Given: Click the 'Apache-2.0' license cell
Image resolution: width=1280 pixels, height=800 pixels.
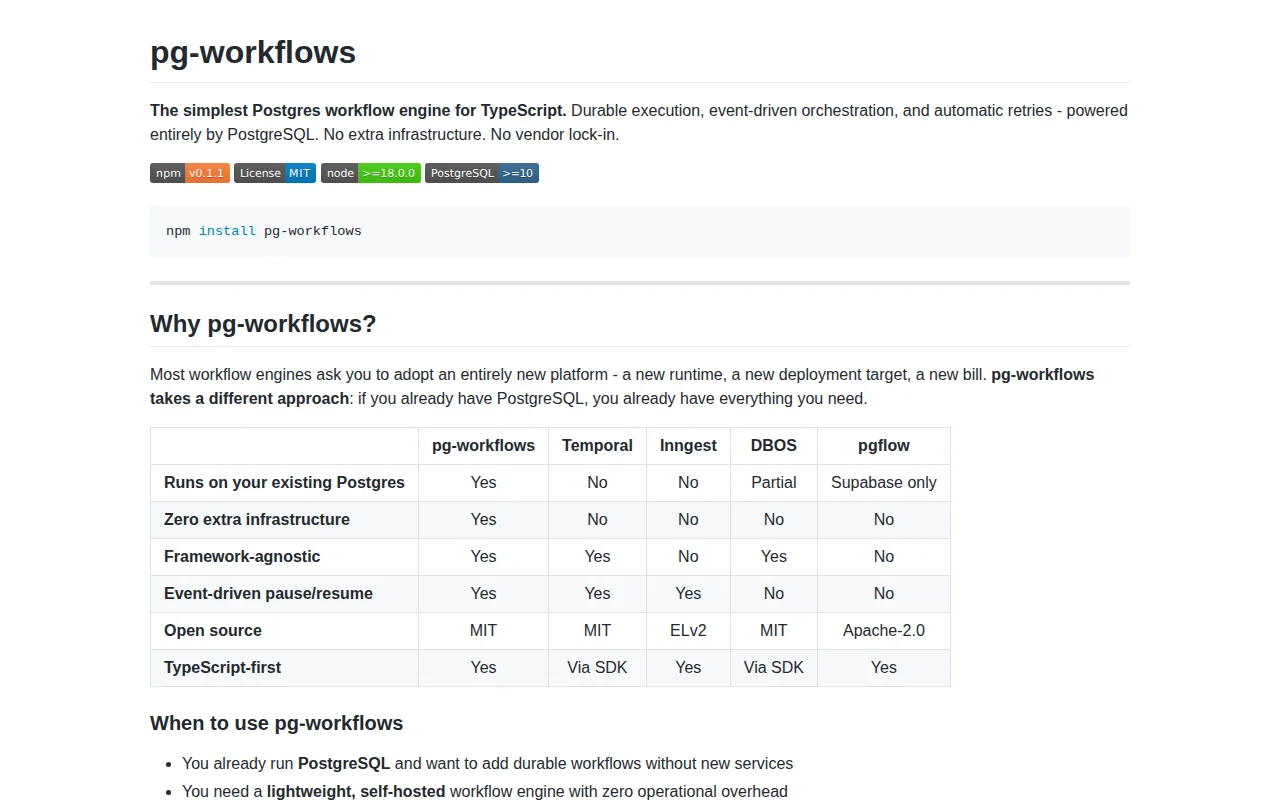Looking at the screenshot, I should pos(884,631).
